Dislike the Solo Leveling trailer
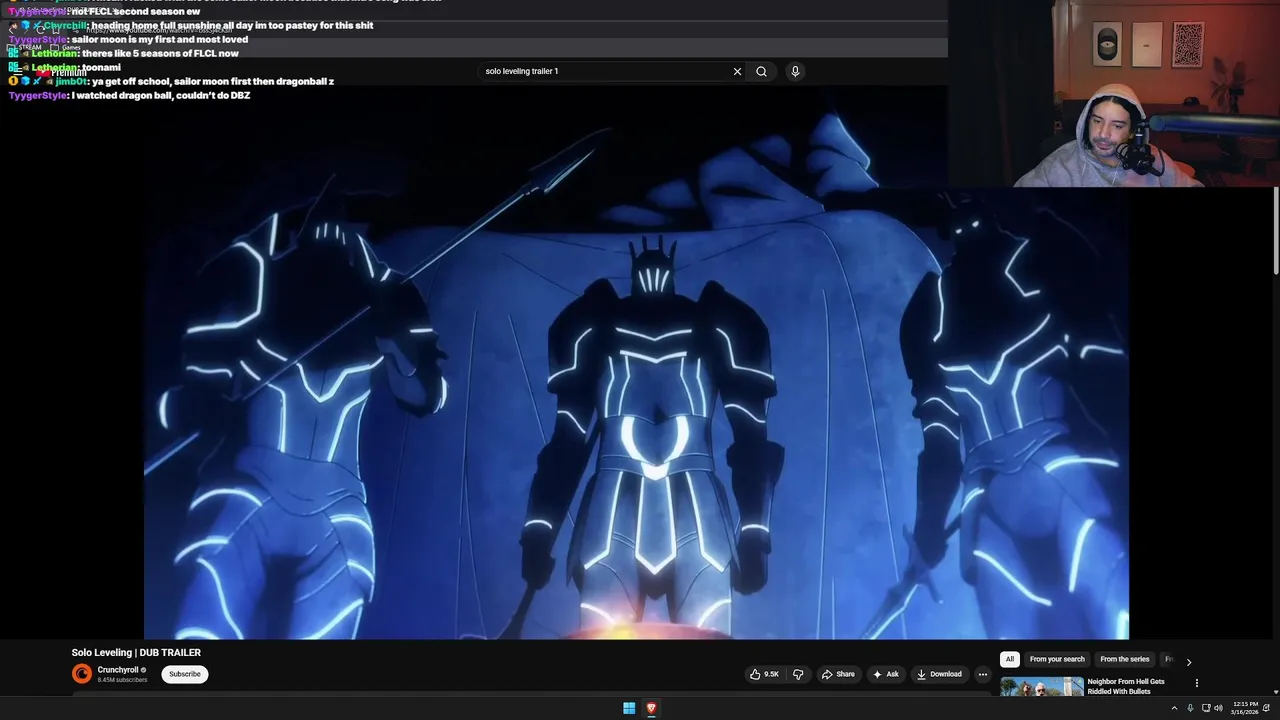 pyautogui.click(x=798, y=674)
